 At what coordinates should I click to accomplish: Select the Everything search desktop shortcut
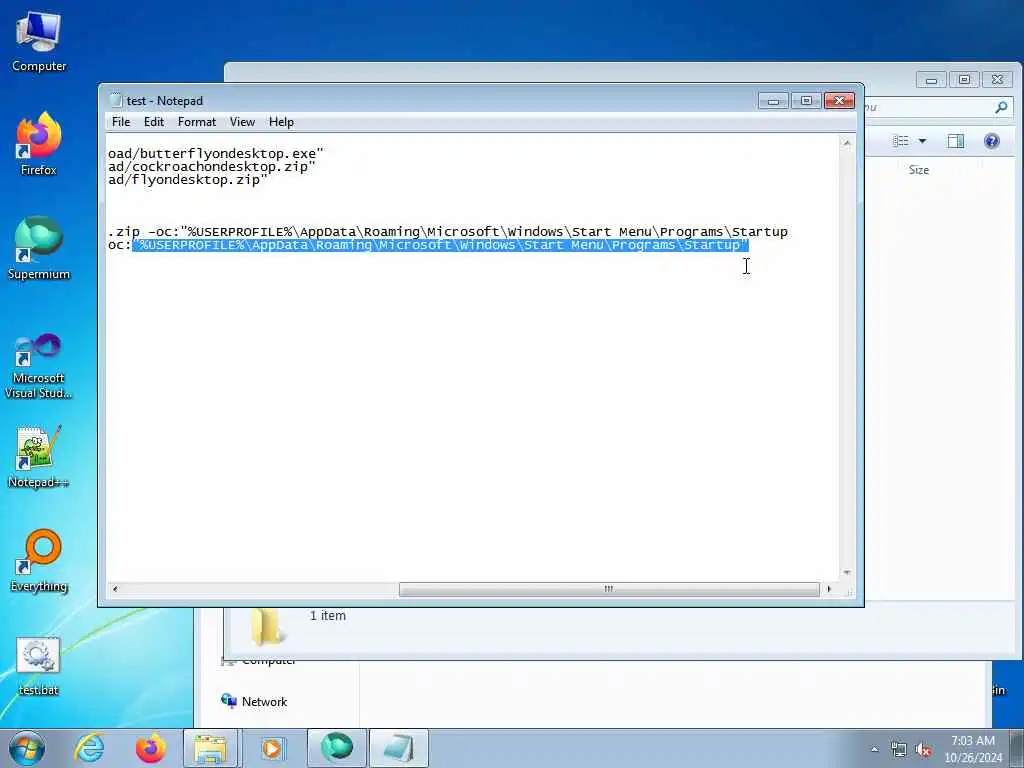(39, 560)
